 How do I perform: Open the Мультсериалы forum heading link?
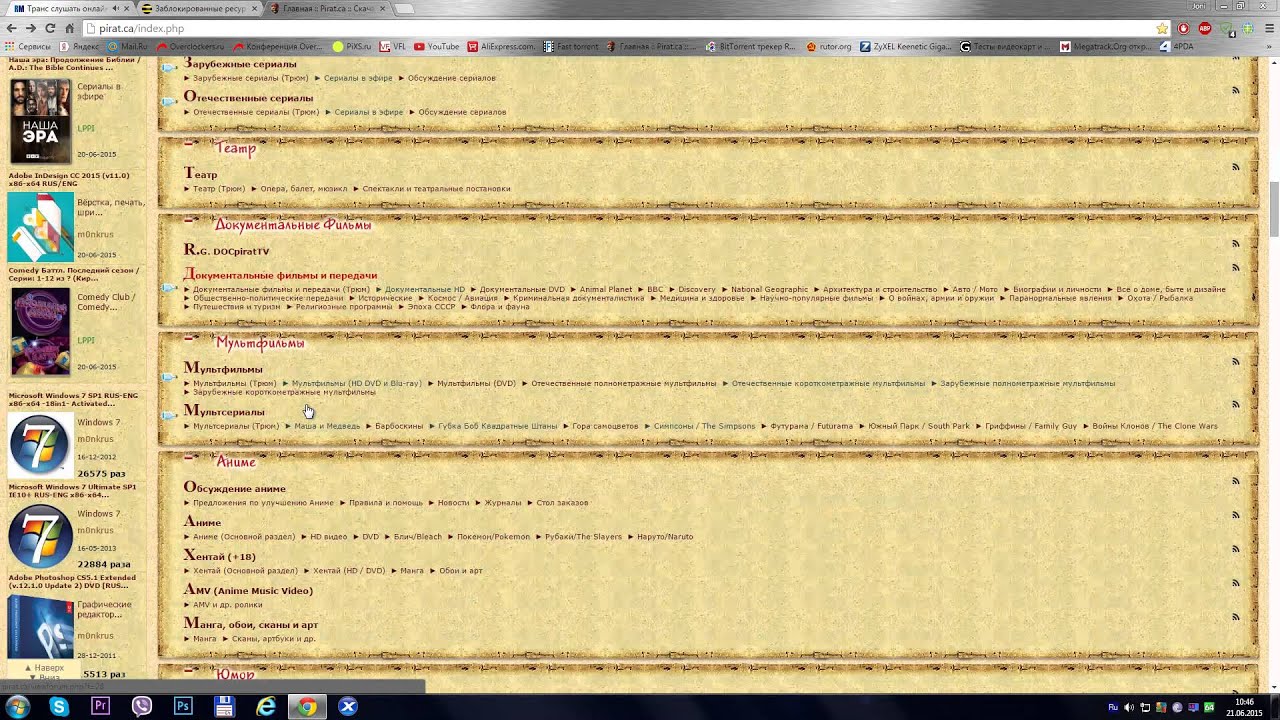[224, 411]
